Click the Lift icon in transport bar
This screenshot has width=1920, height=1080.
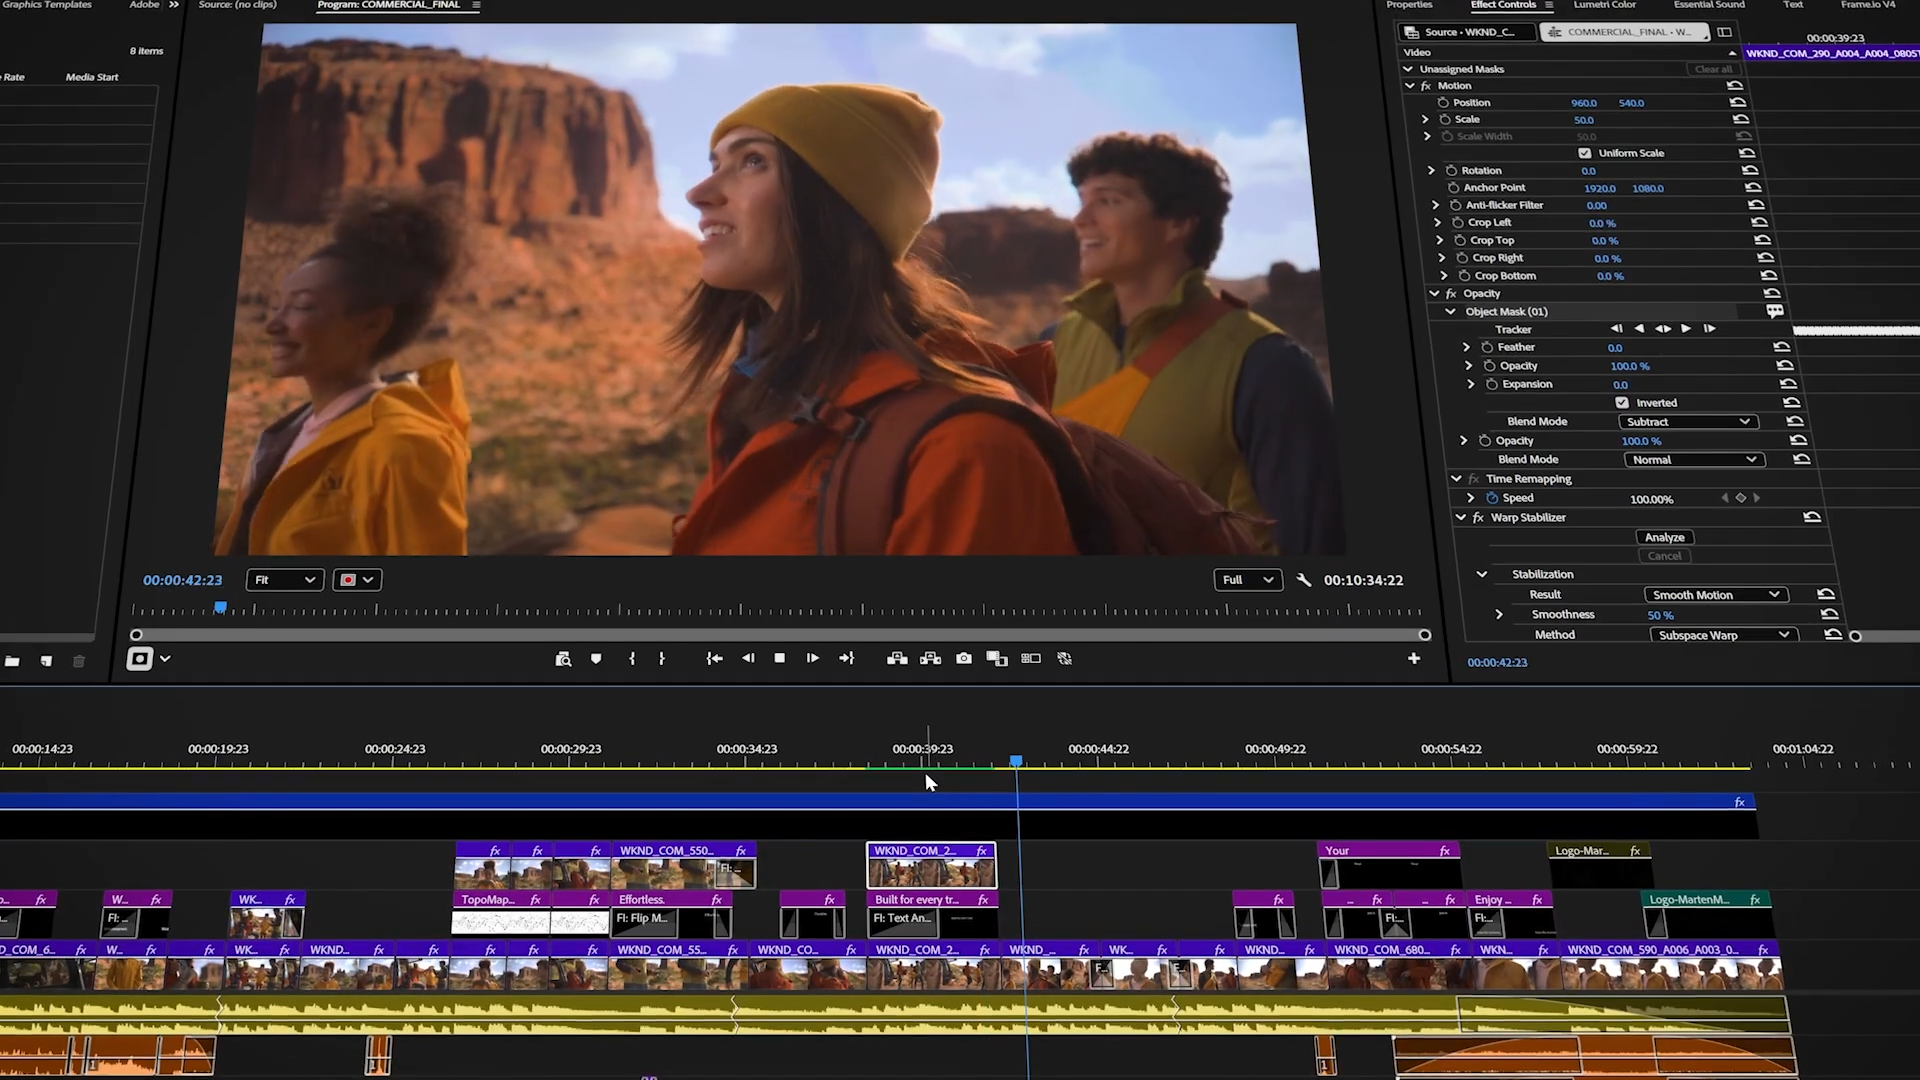tap(897, 659)
